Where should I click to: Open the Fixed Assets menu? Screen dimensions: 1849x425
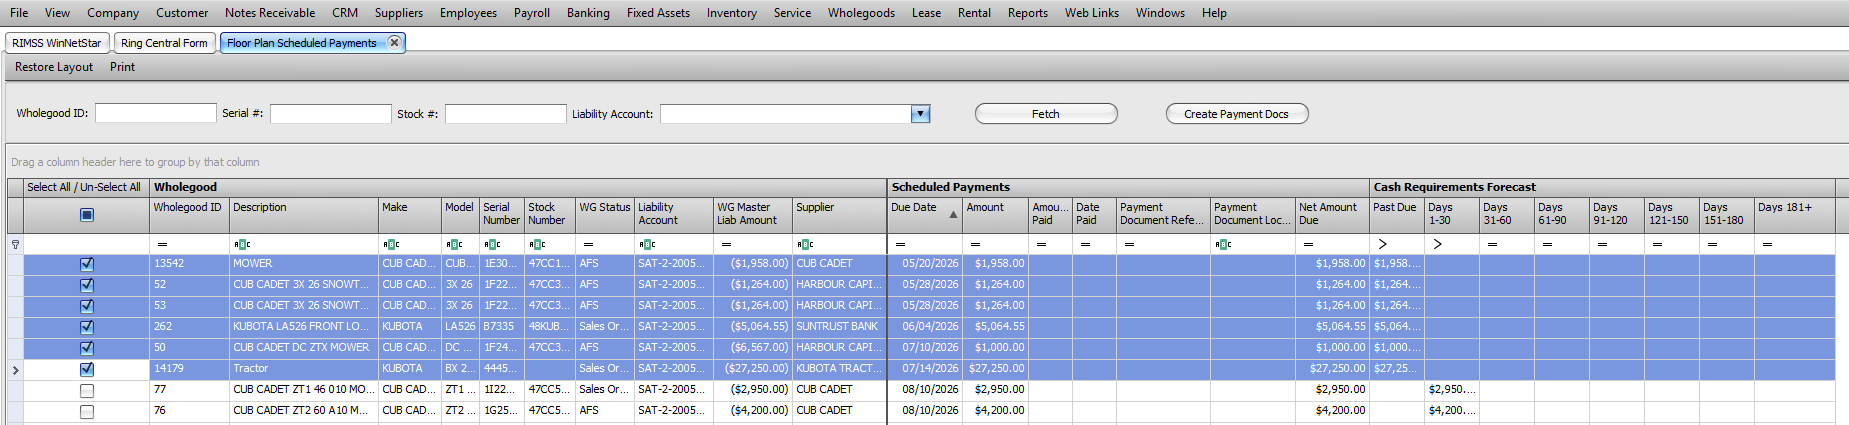658,13
